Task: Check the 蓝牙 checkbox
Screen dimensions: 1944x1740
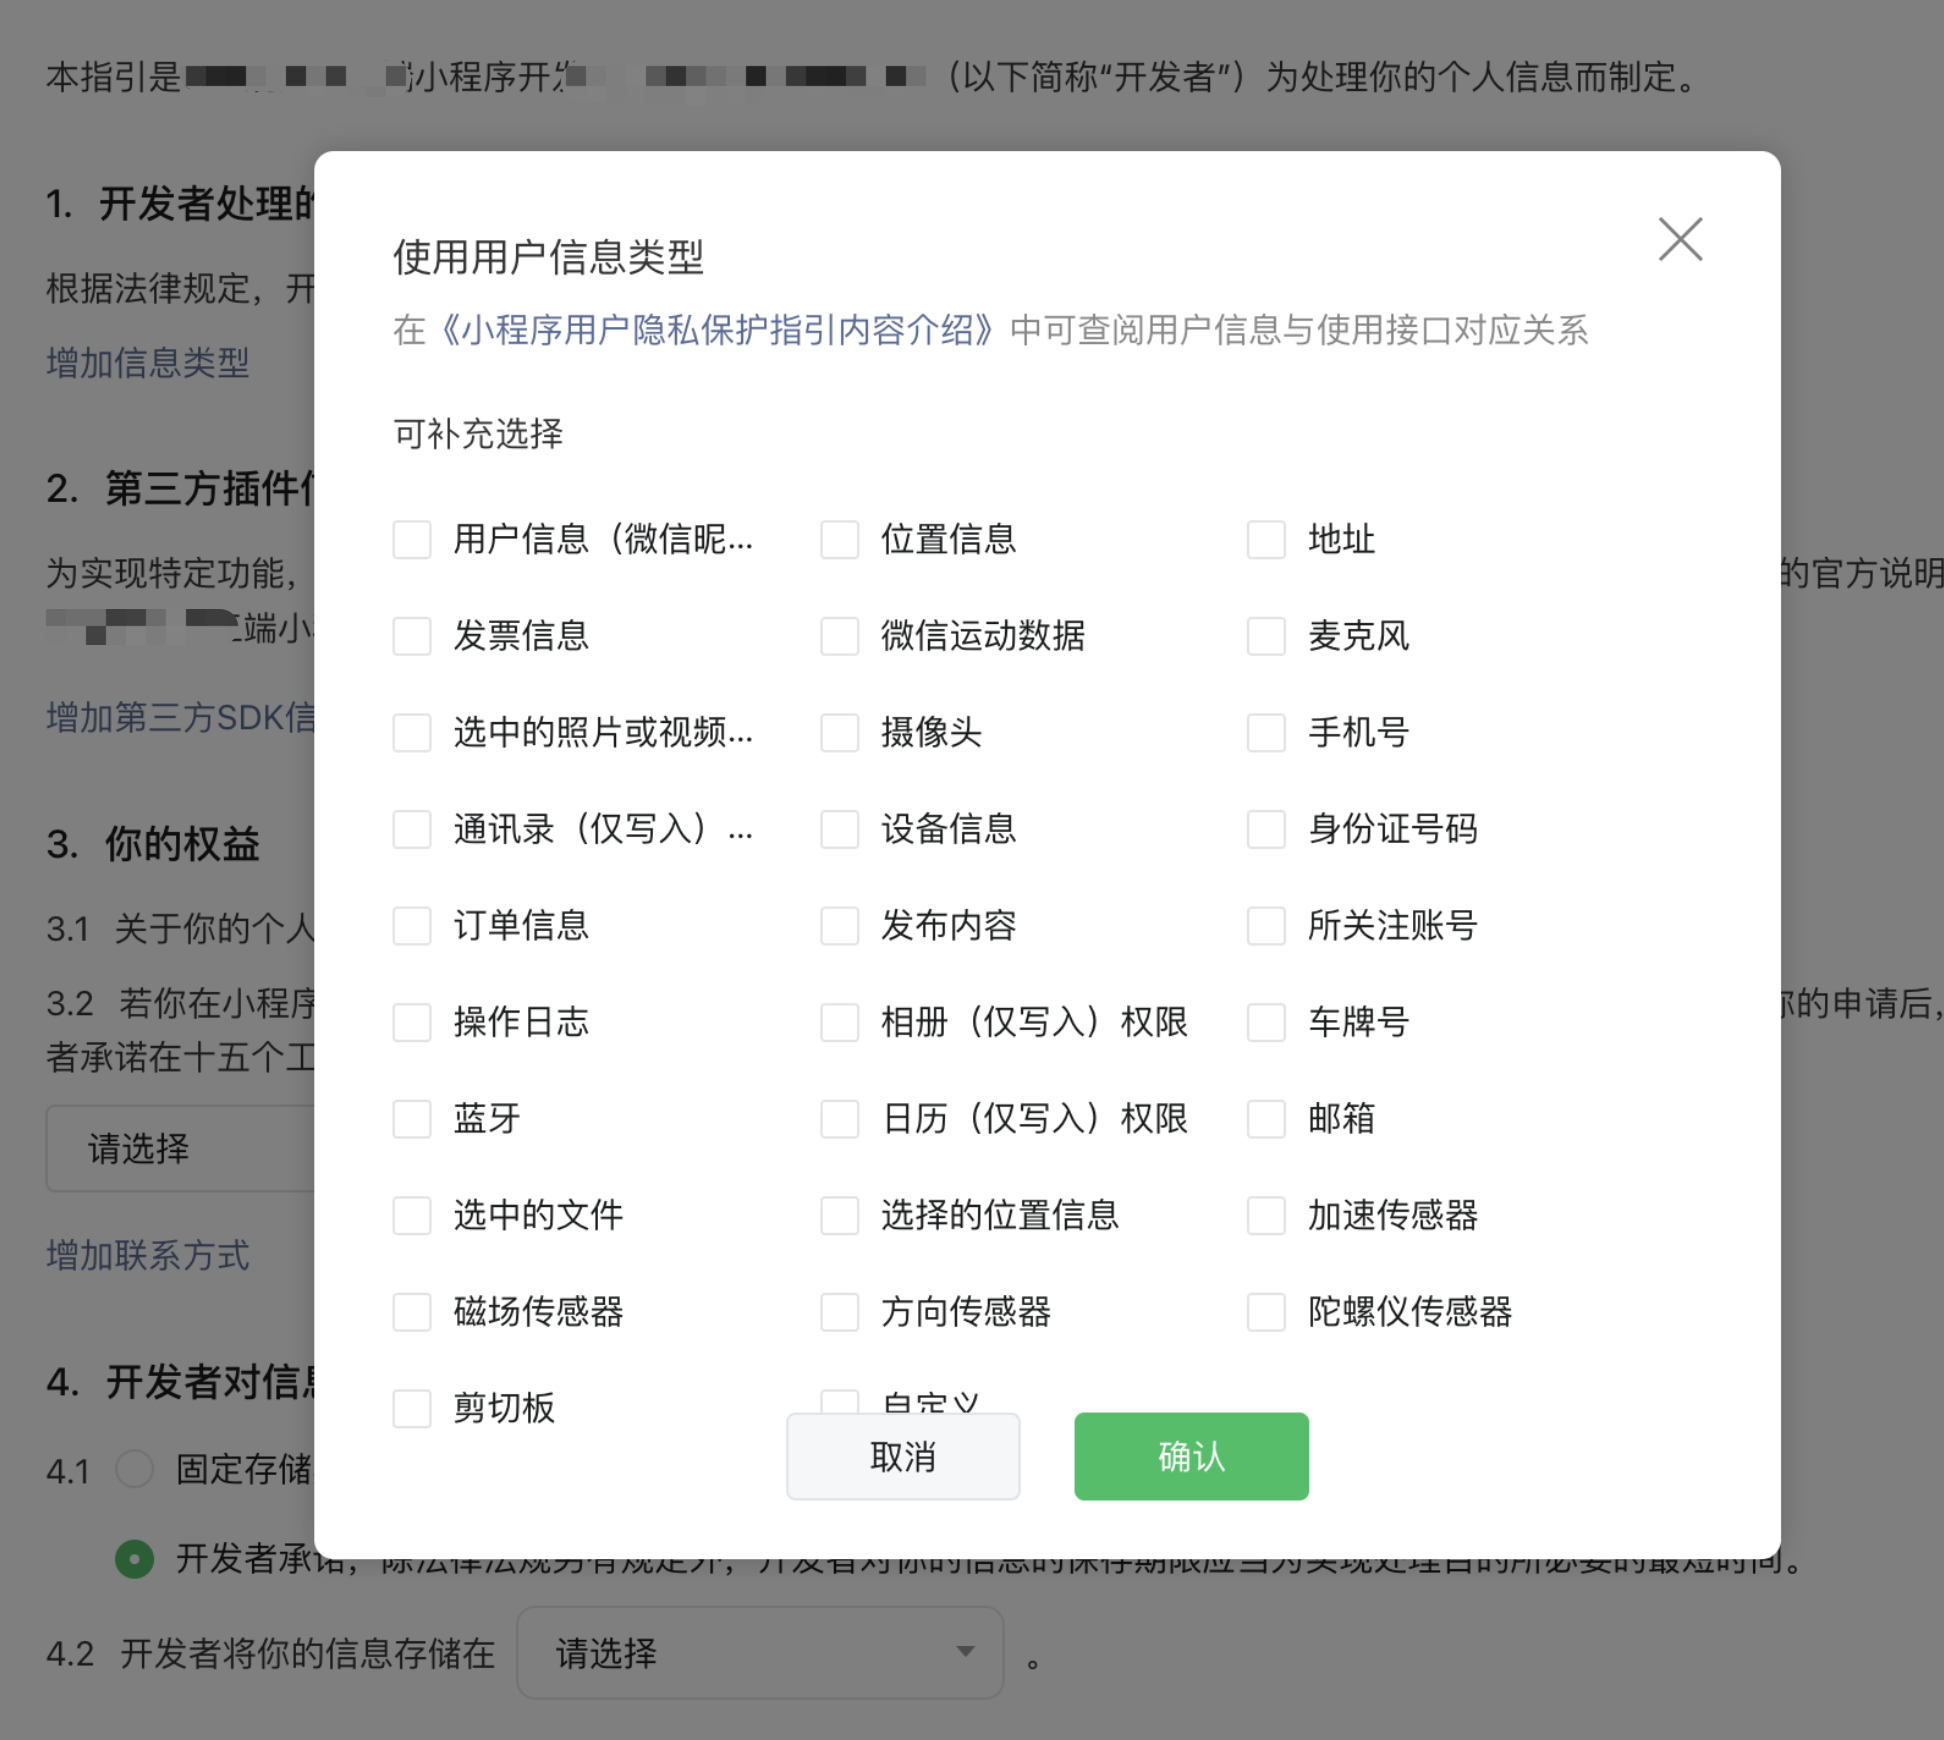Action: [x=412, y=1119]
